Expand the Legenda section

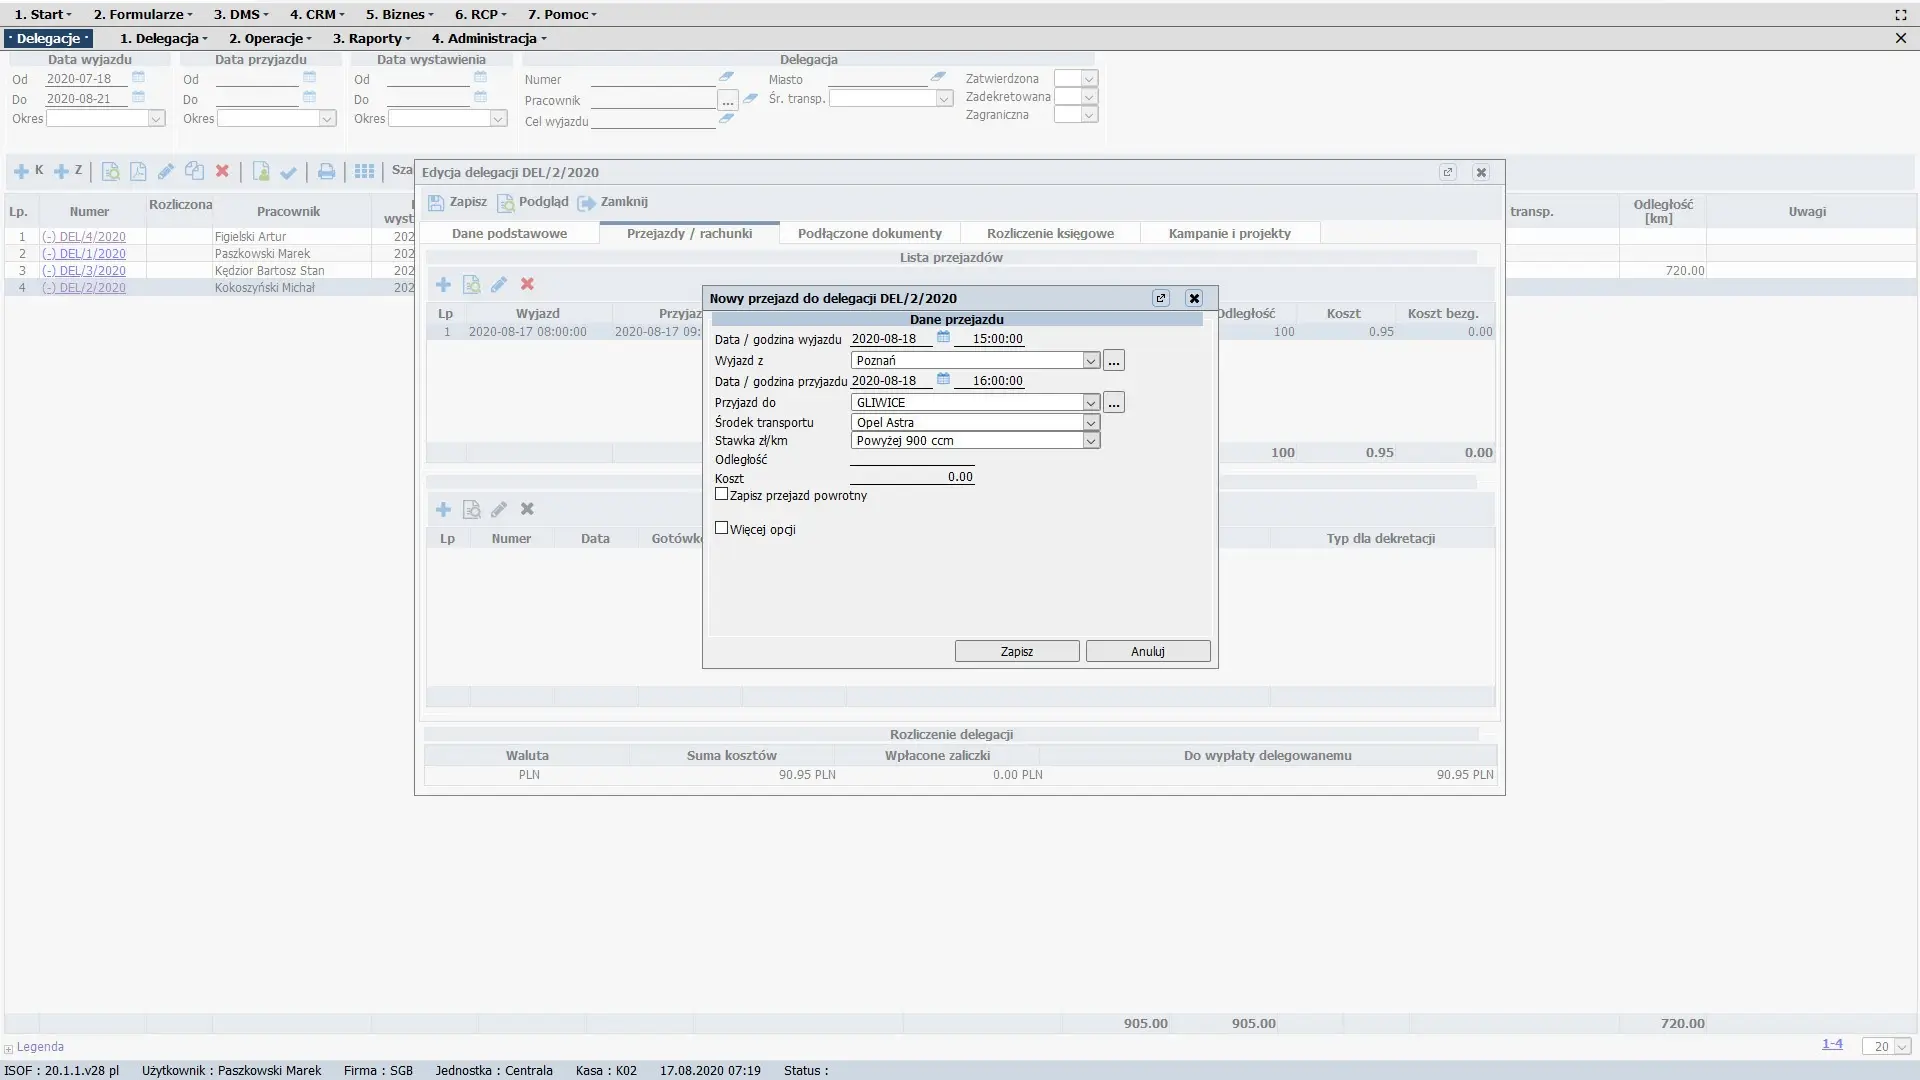tap(9, 1048)
